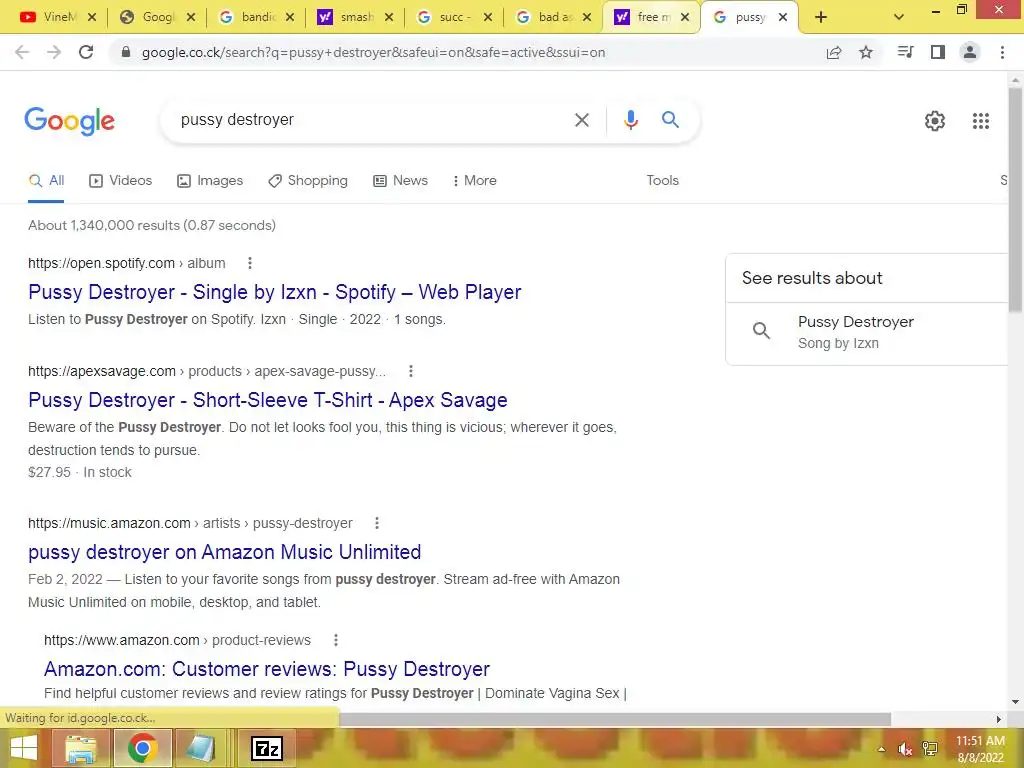Open the media controls icon in toolbar
1024x768 pixels.
(x=905, y=52)
